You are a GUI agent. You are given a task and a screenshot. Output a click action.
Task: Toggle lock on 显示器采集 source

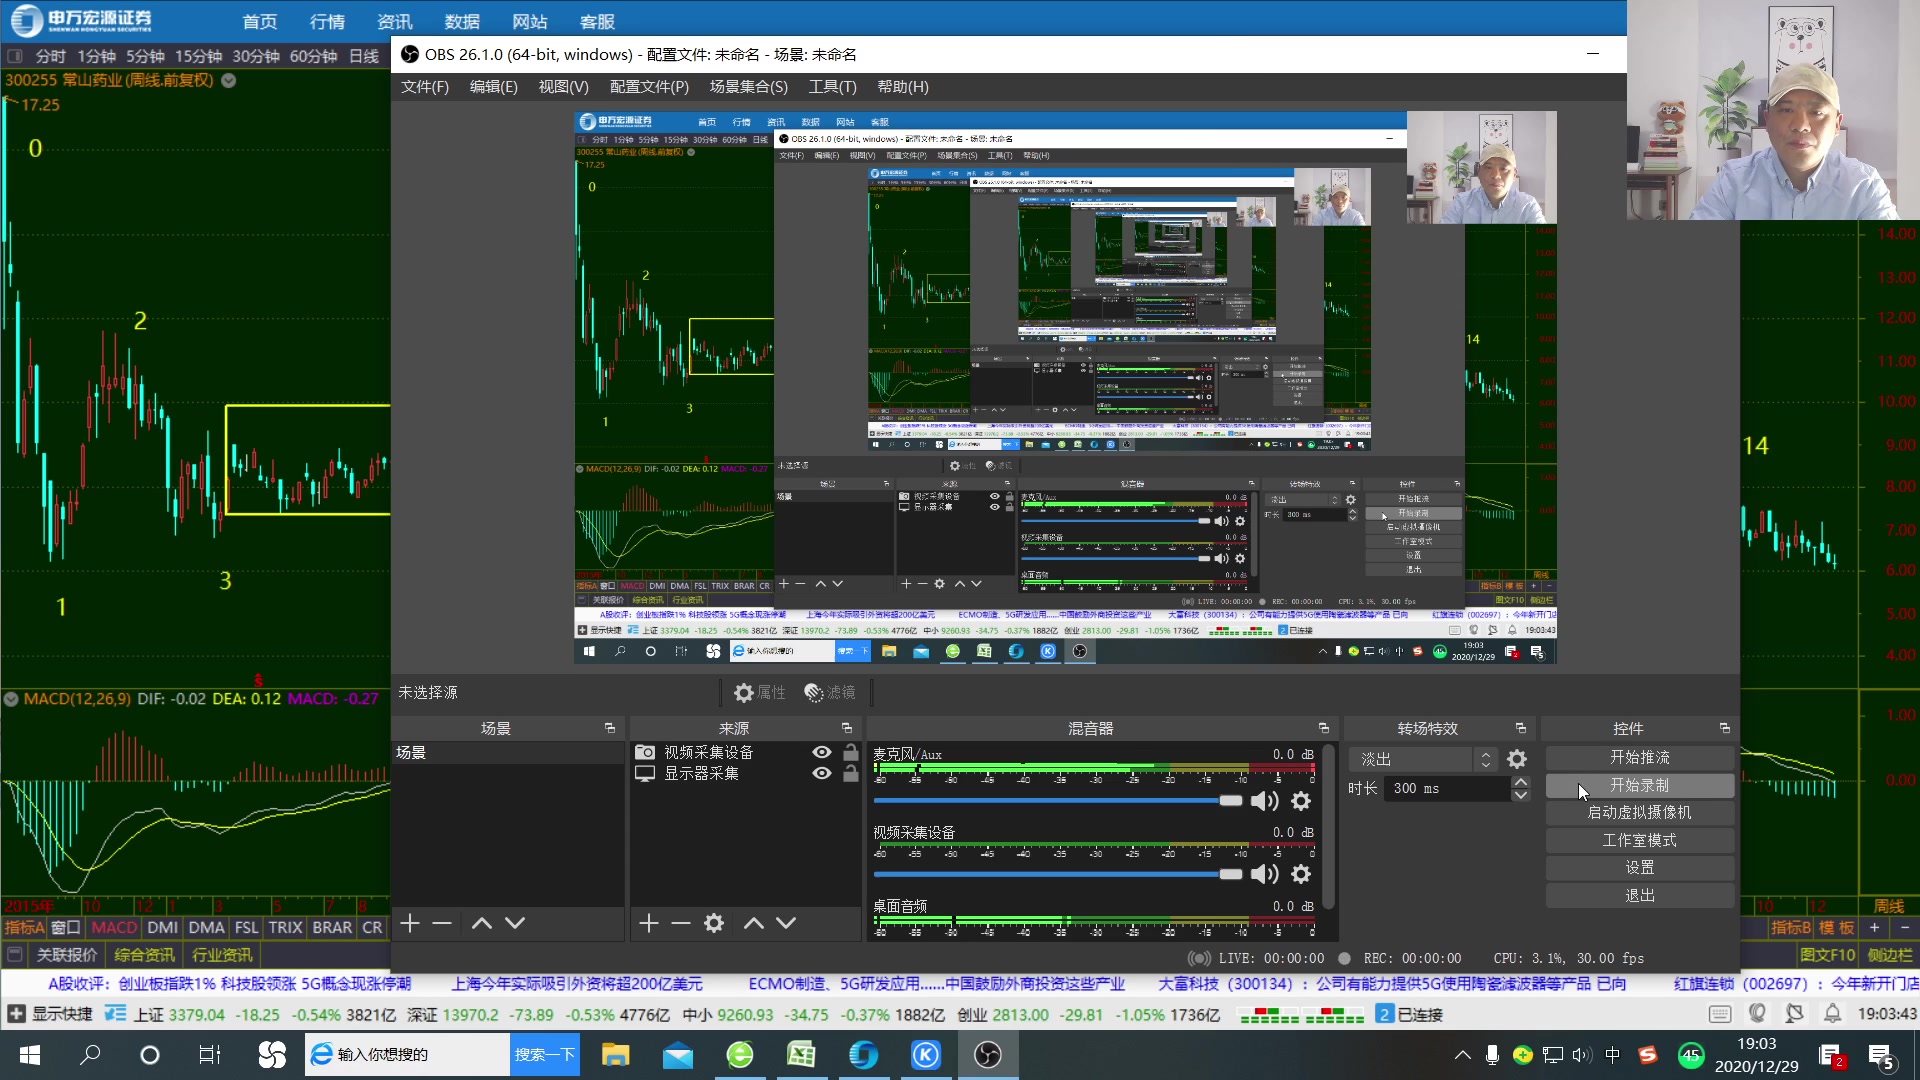pos(851,773)
